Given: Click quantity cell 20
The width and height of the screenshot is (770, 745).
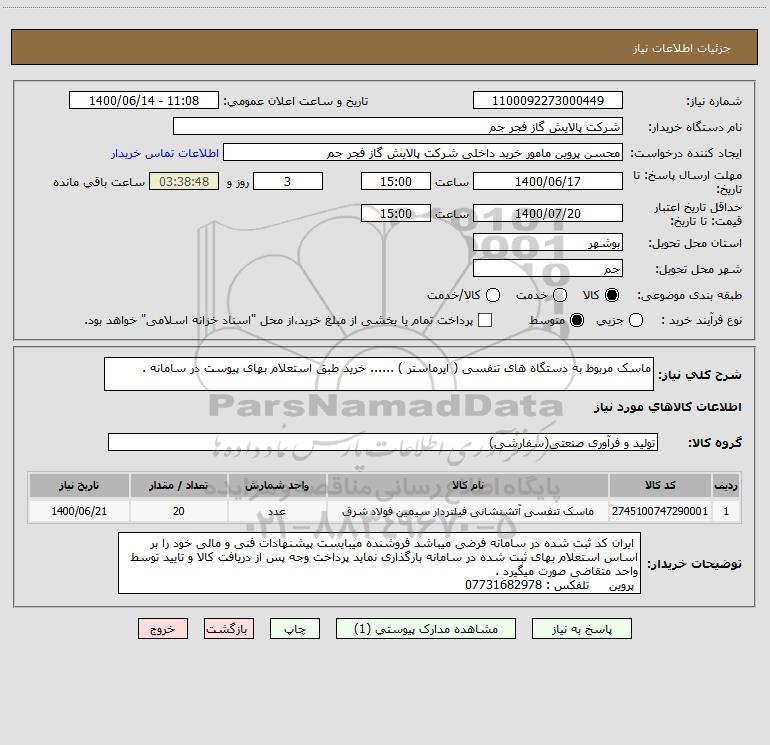Looking at the screenshot, I should [x=179, y=511].
